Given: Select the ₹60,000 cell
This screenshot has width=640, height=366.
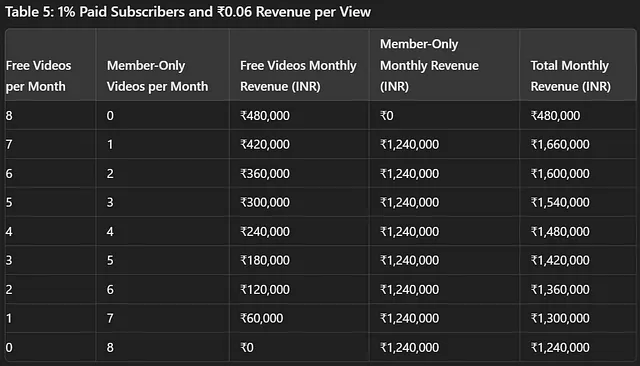Looking at the screenshot, I should [262, 318].
